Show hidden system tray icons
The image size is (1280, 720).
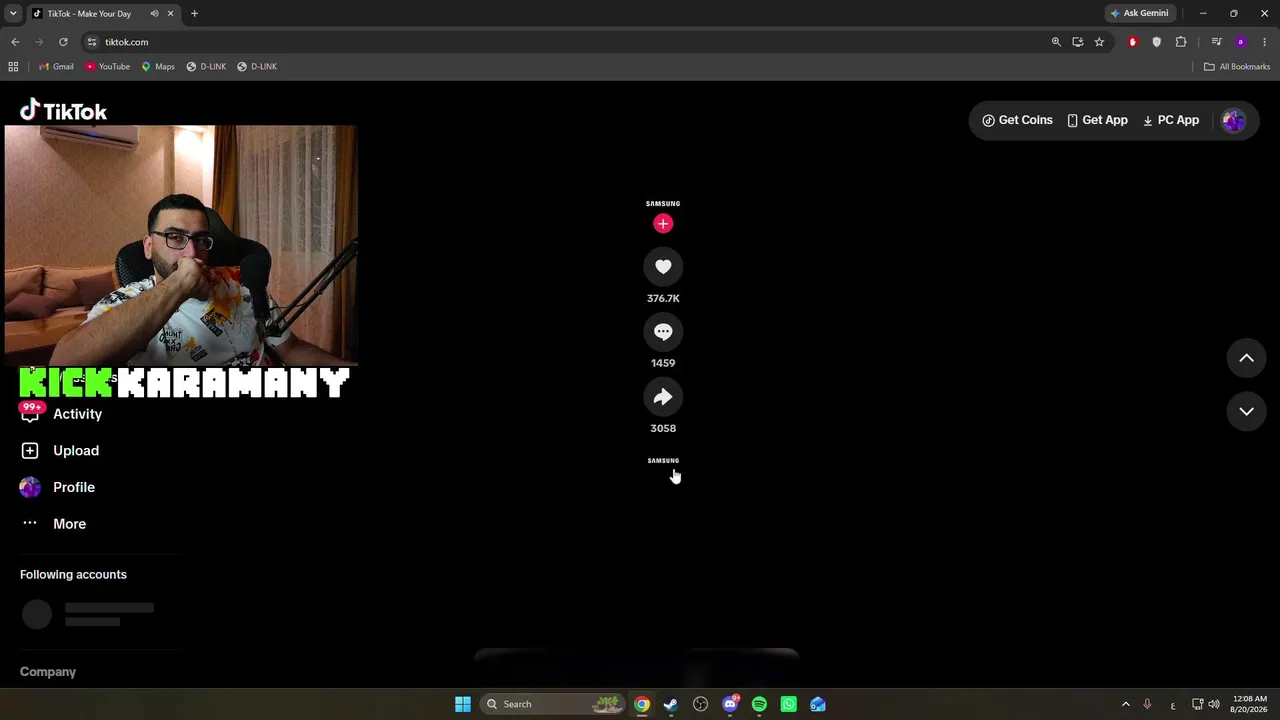[1125, 704]
